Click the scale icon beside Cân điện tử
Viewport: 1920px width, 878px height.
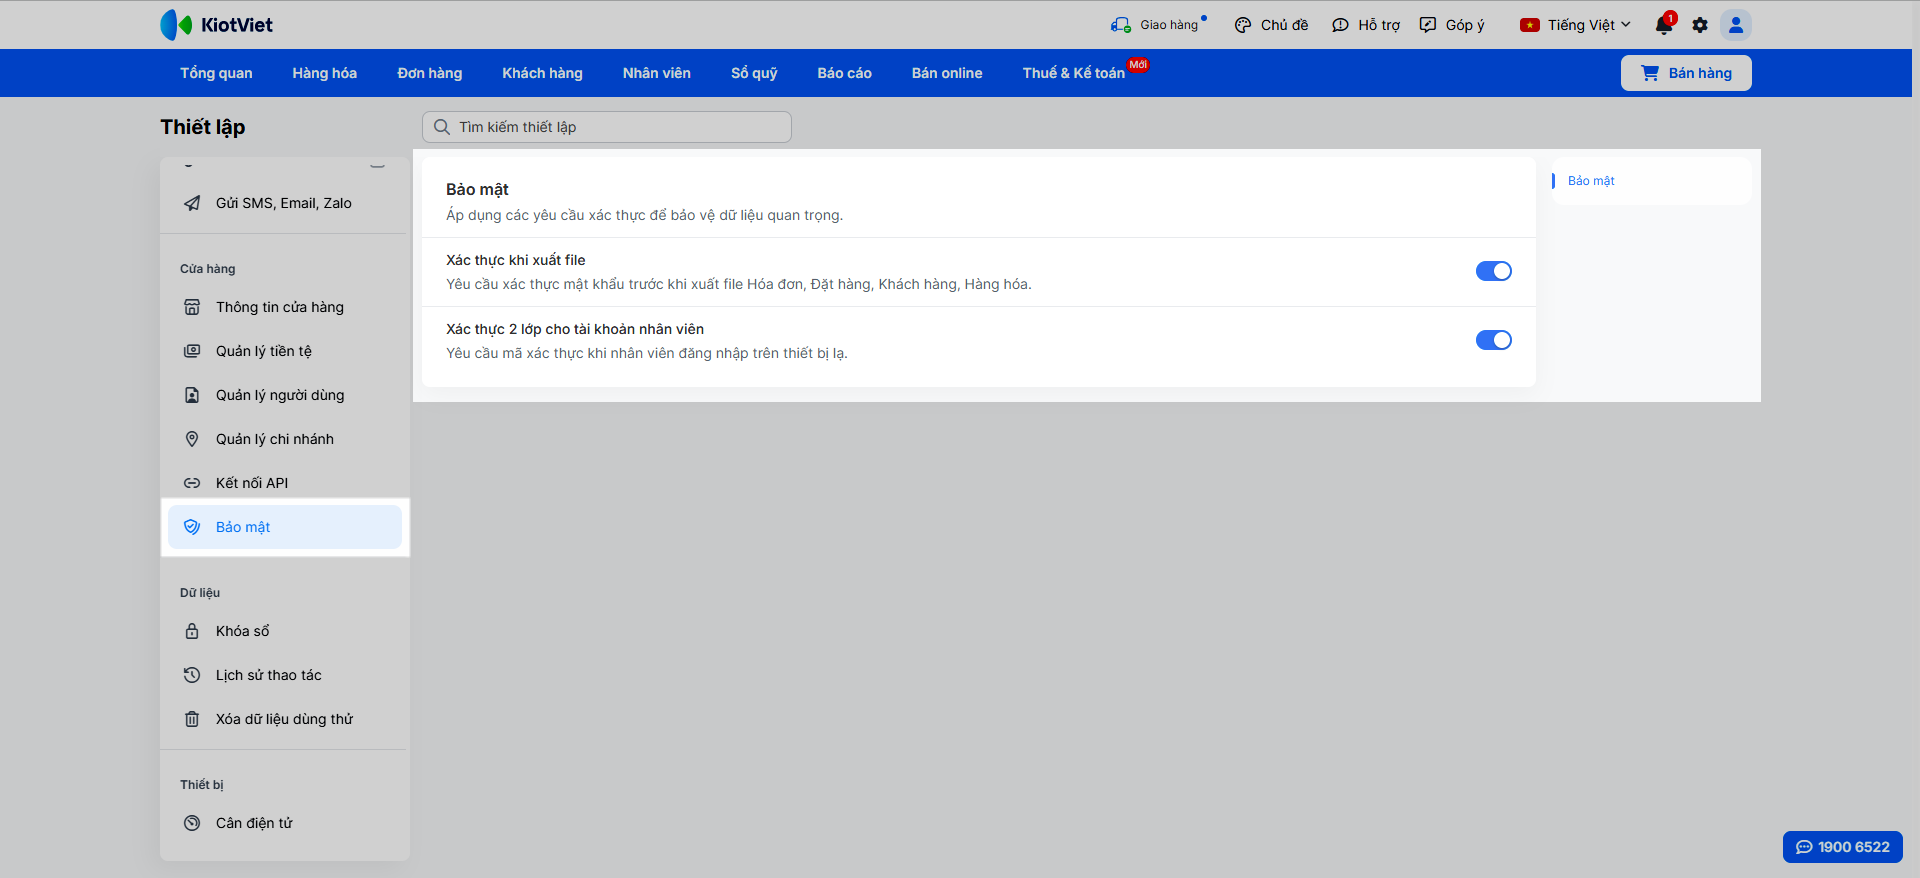(x=192, y=823)
